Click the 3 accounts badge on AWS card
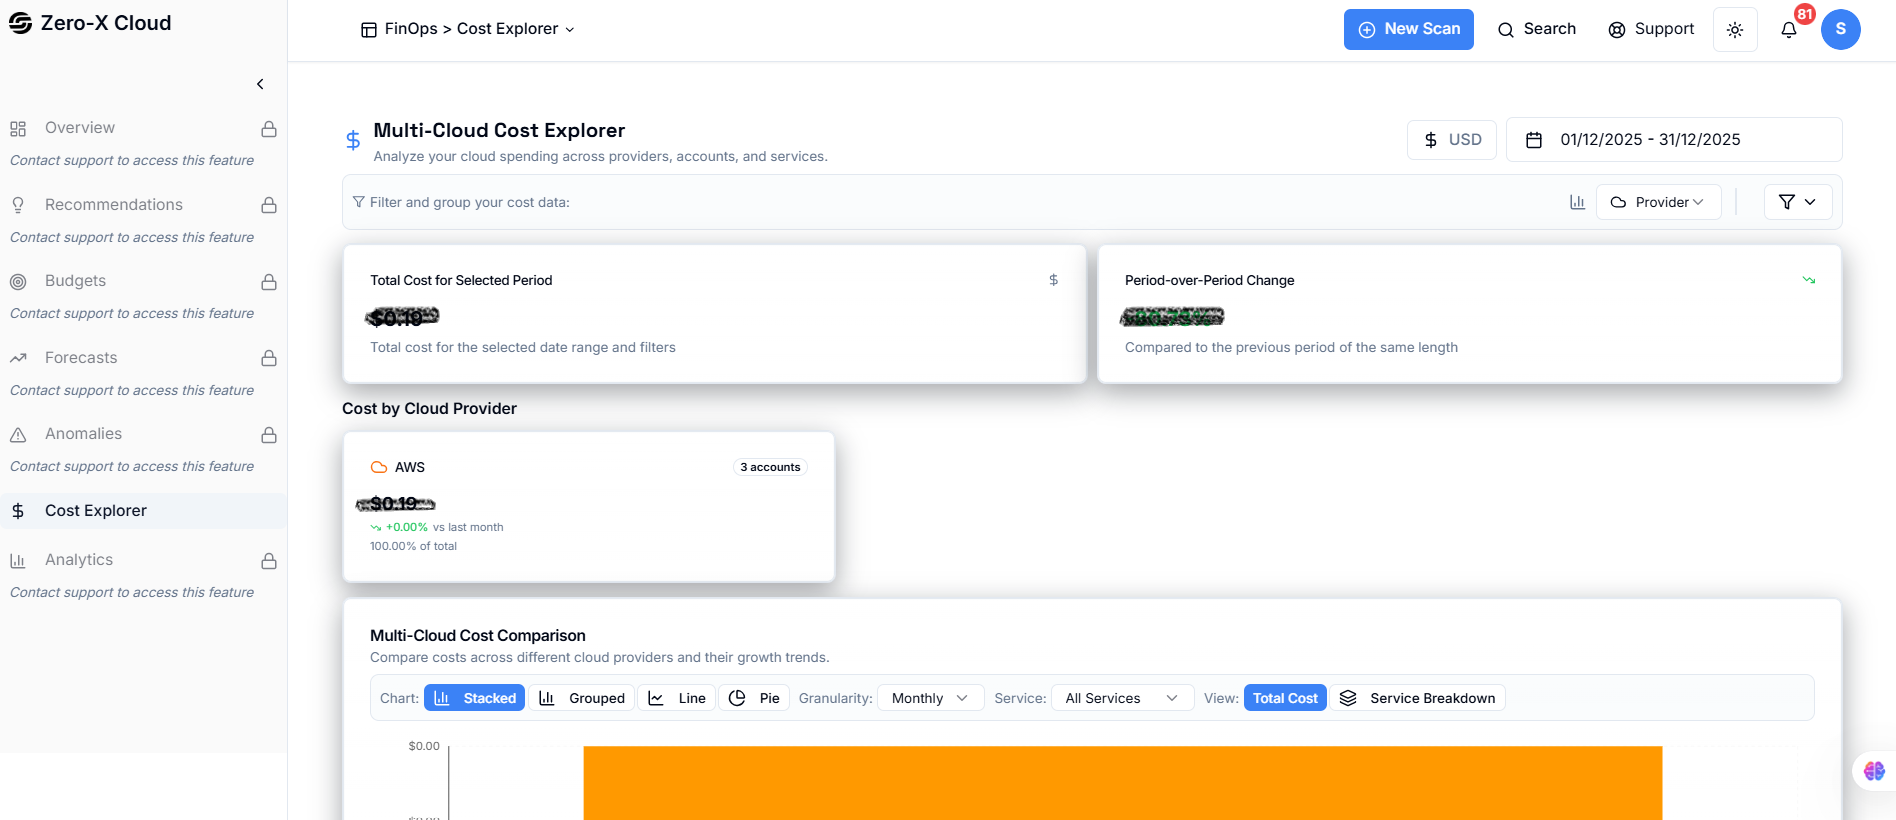 [x=770, y=467]
